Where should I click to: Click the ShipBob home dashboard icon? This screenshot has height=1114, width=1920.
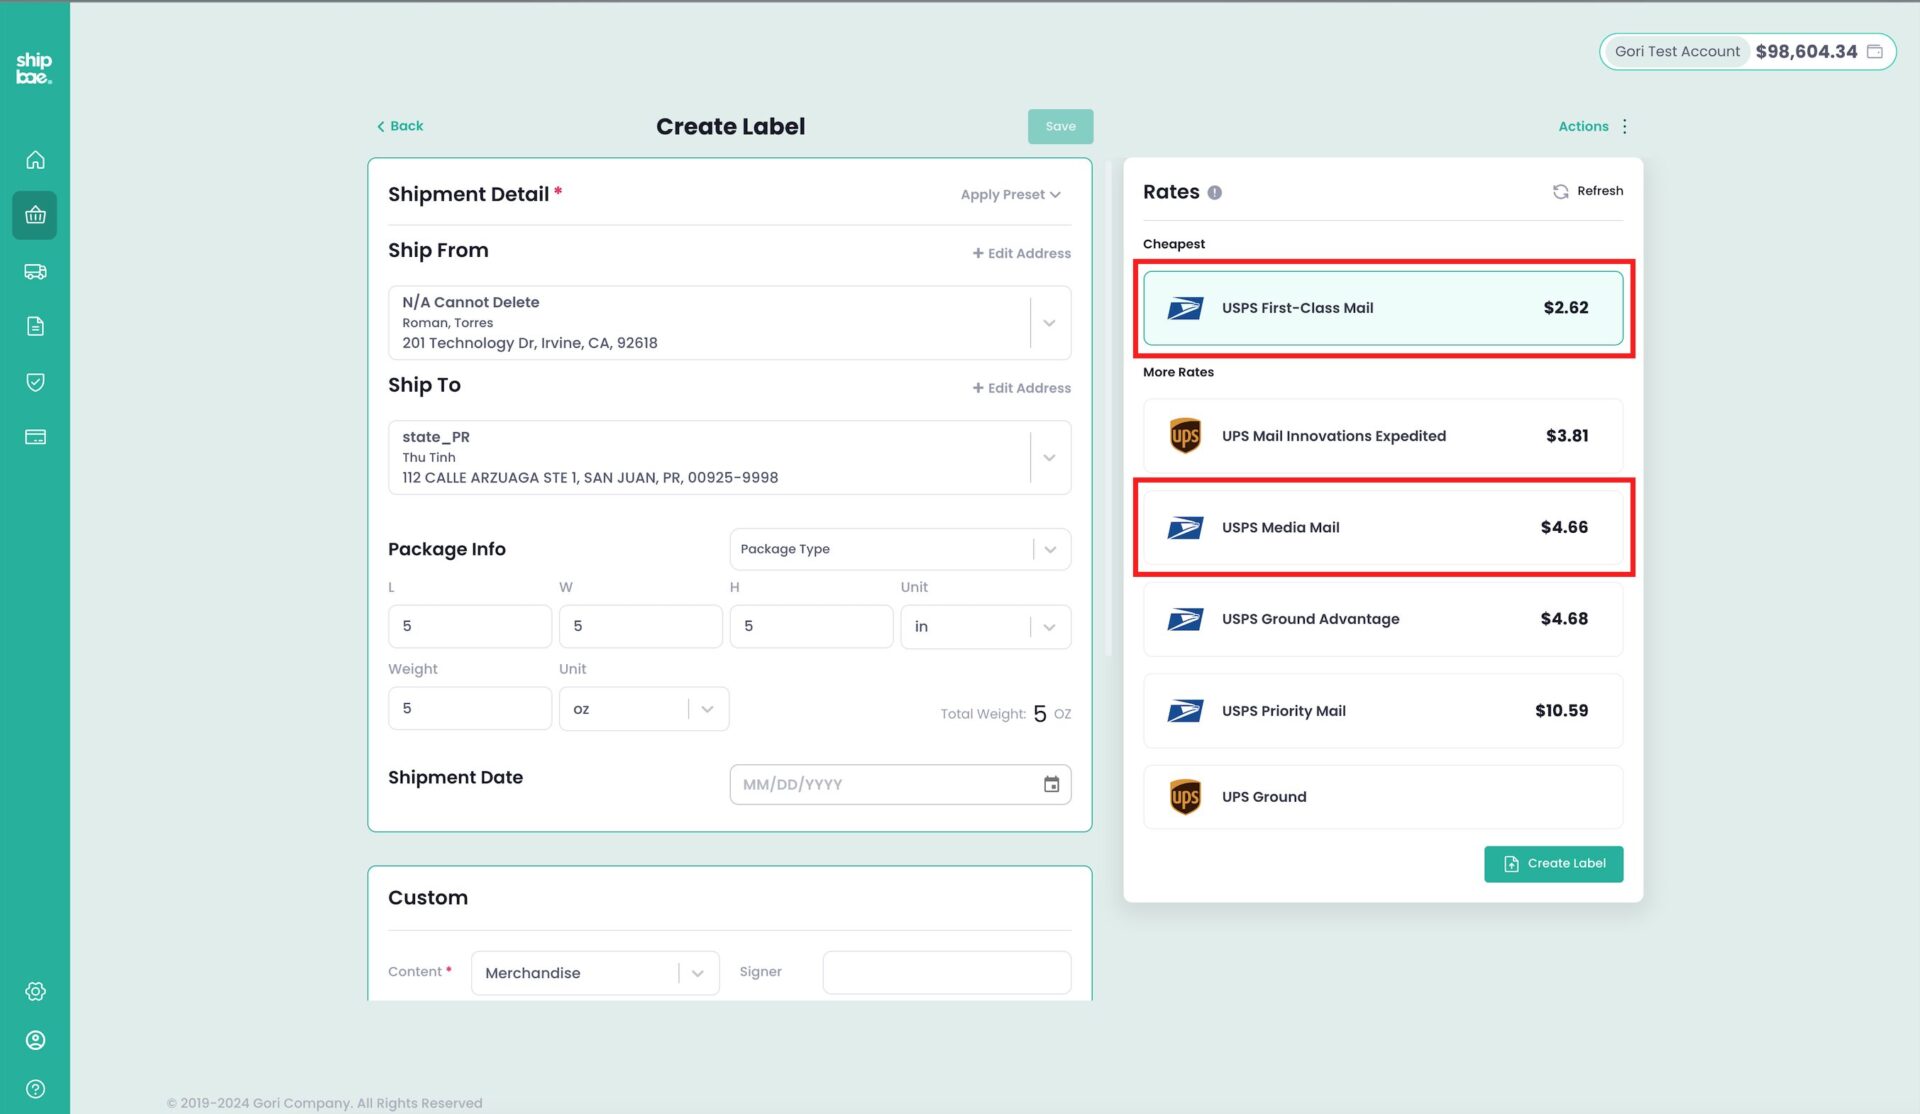[x=36, y=159]
